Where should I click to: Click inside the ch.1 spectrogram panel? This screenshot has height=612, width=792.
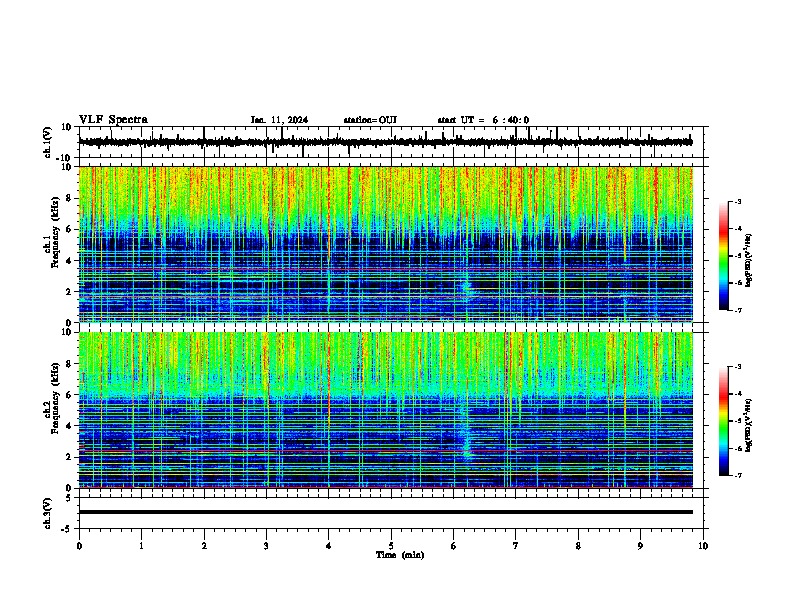(386, 244)
